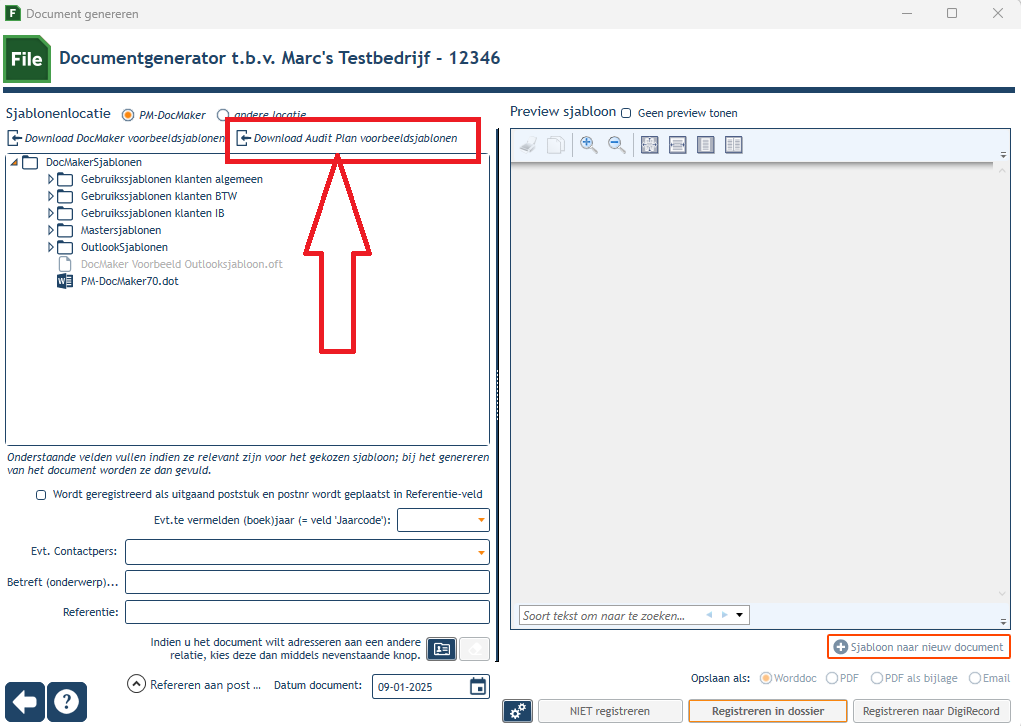Select the andere locatie radio button
1021x726 pixels.
(223, 115)
